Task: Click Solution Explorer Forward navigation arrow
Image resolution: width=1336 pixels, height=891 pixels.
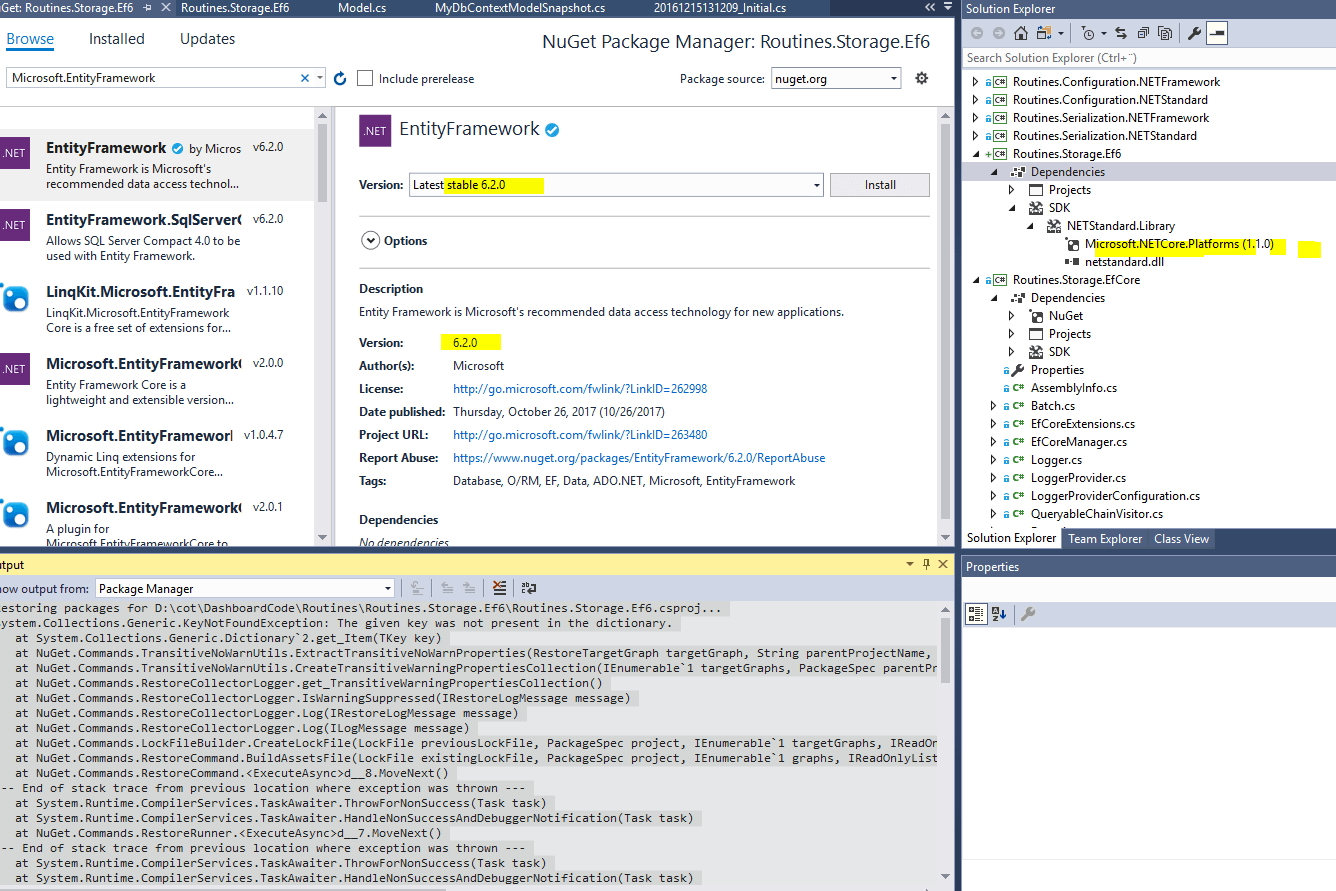Action: point(997,33)
